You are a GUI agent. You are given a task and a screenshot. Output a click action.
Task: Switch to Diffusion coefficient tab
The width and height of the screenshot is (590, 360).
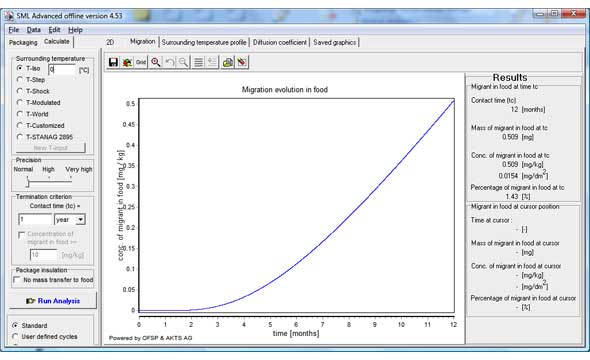point(280,42)
